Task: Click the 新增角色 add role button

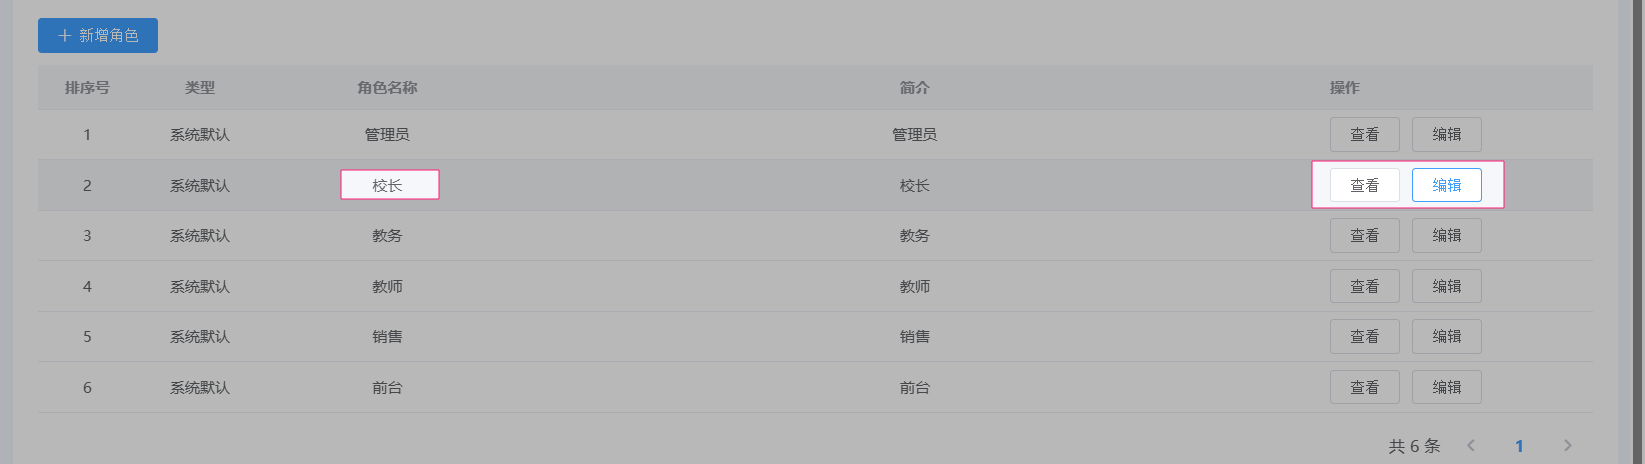Action: point(98,36)
